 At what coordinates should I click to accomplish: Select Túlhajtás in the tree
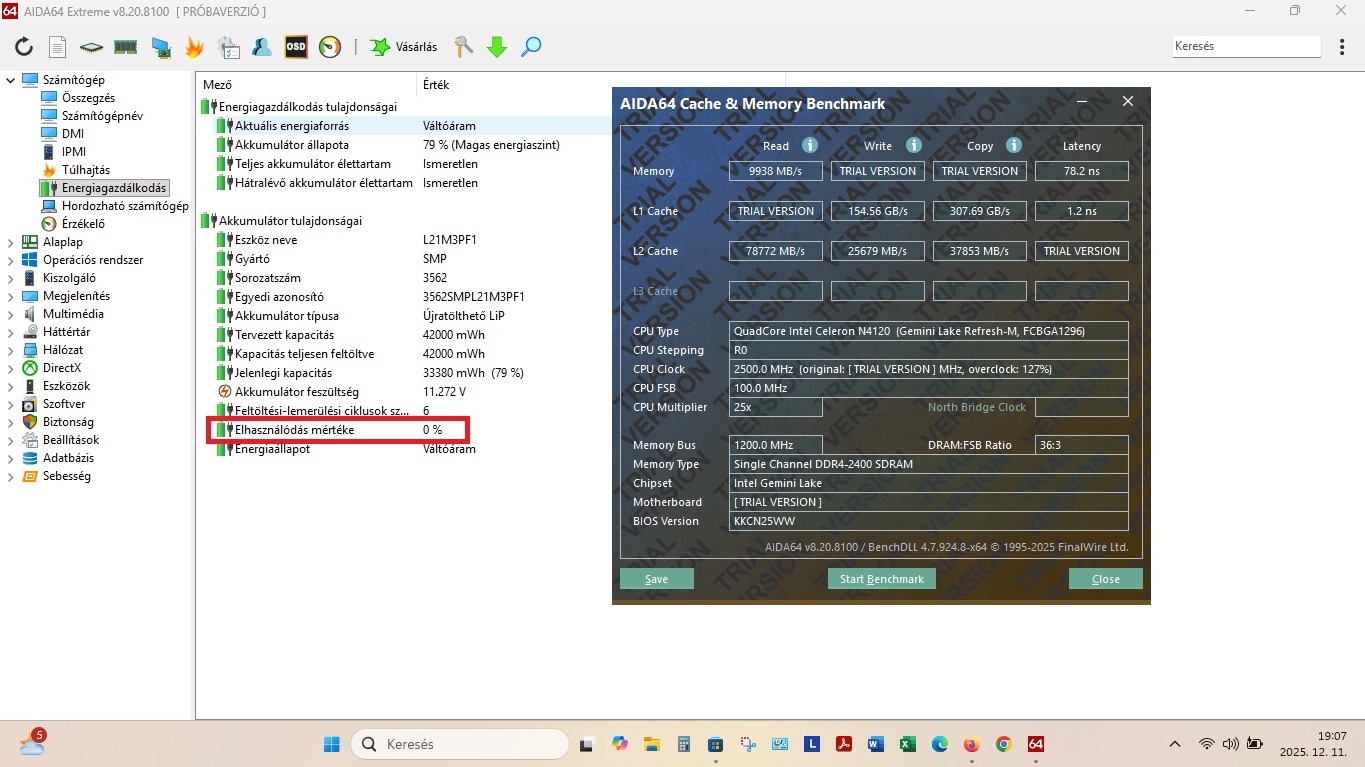(86, 170)
